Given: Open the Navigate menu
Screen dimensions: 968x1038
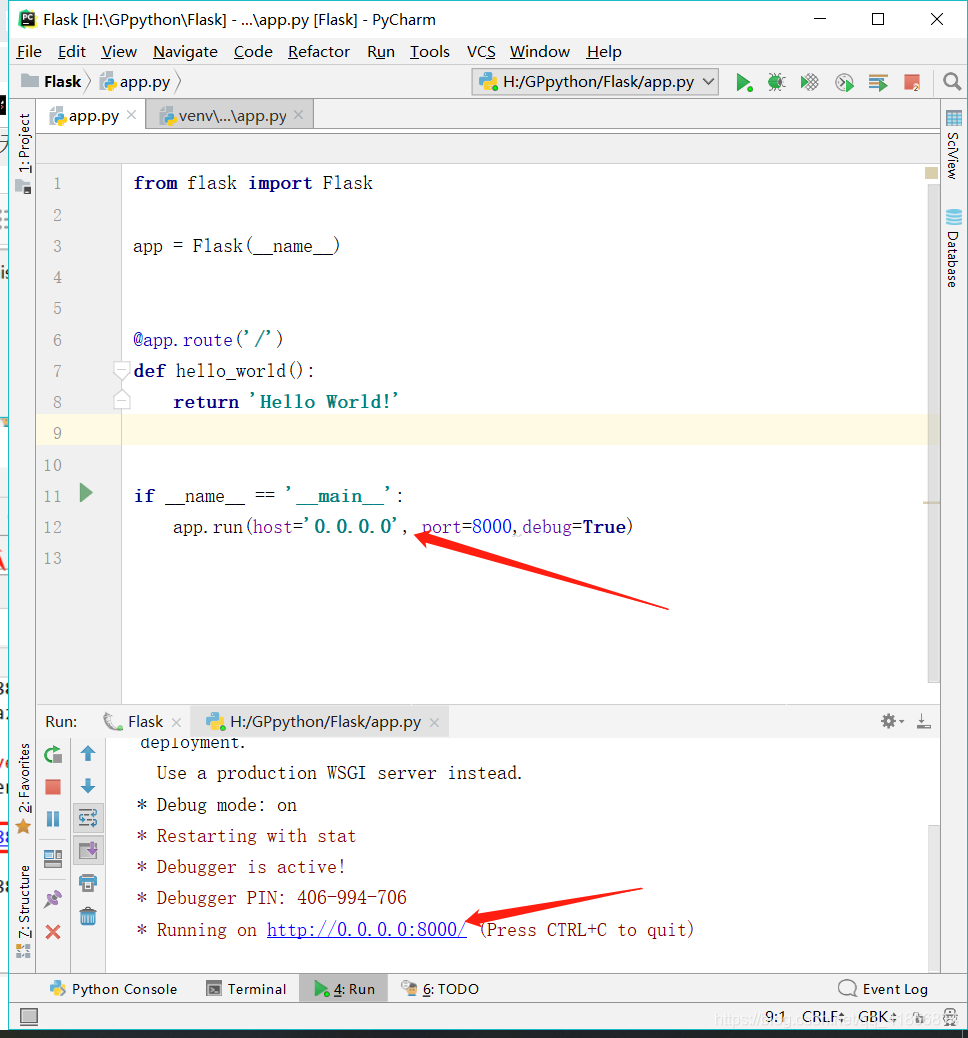Looking at the screenshot, I should [x=185, y=52].
